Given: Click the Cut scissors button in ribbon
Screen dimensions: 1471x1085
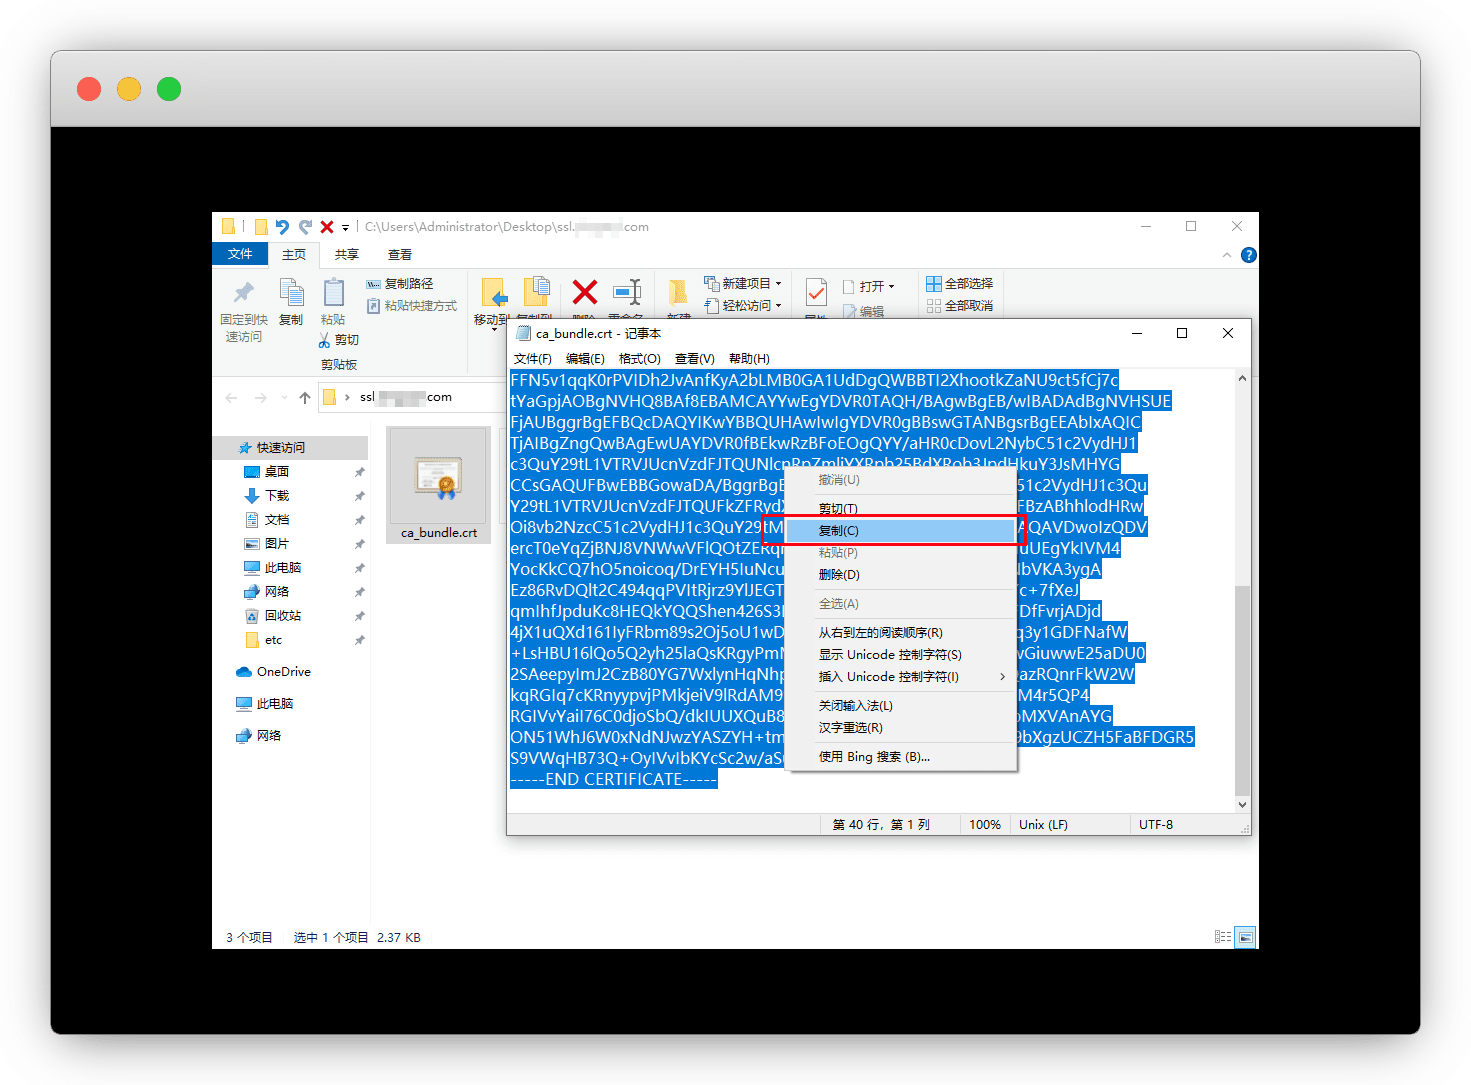Looking at the screenshot, I should tap(339, 340).
